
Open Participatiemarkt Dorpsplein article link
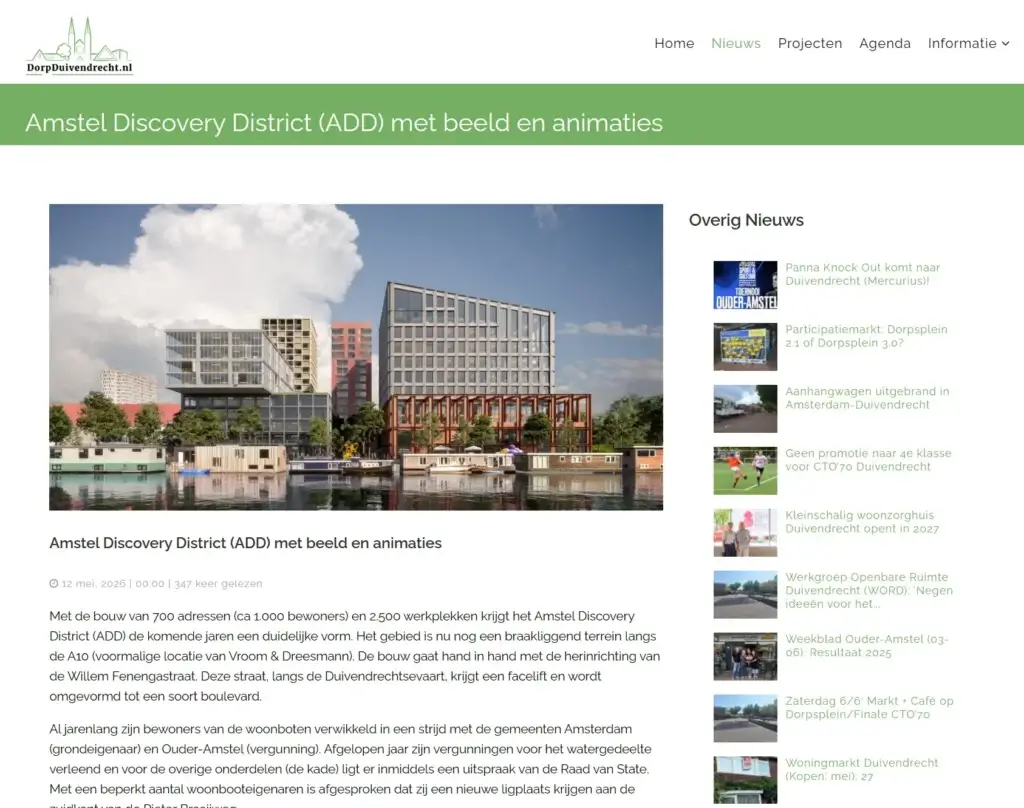coord(866,336)
